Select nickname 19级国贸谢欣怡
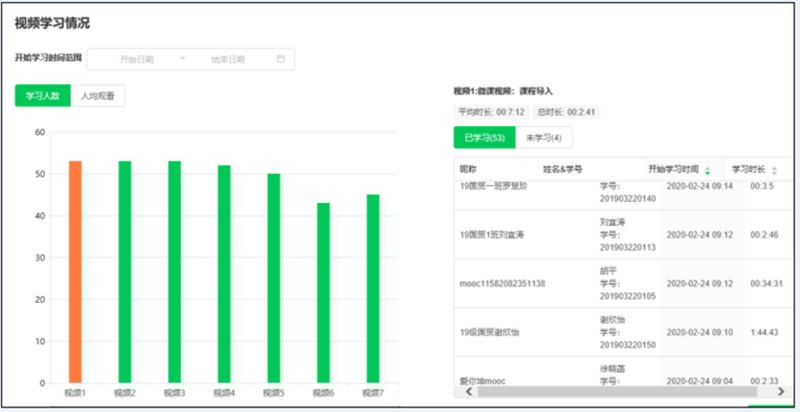 tap(490, 332)
